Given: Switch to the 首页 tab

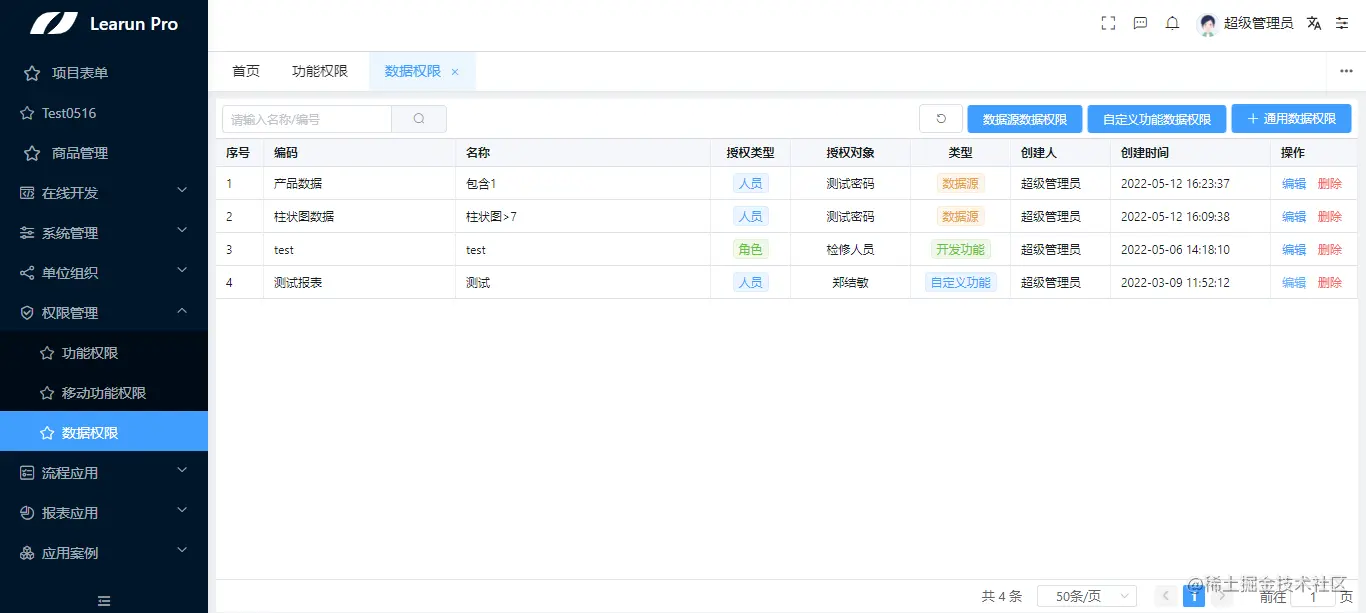Looking at the screenshot, I should click(x=246, y=71).
